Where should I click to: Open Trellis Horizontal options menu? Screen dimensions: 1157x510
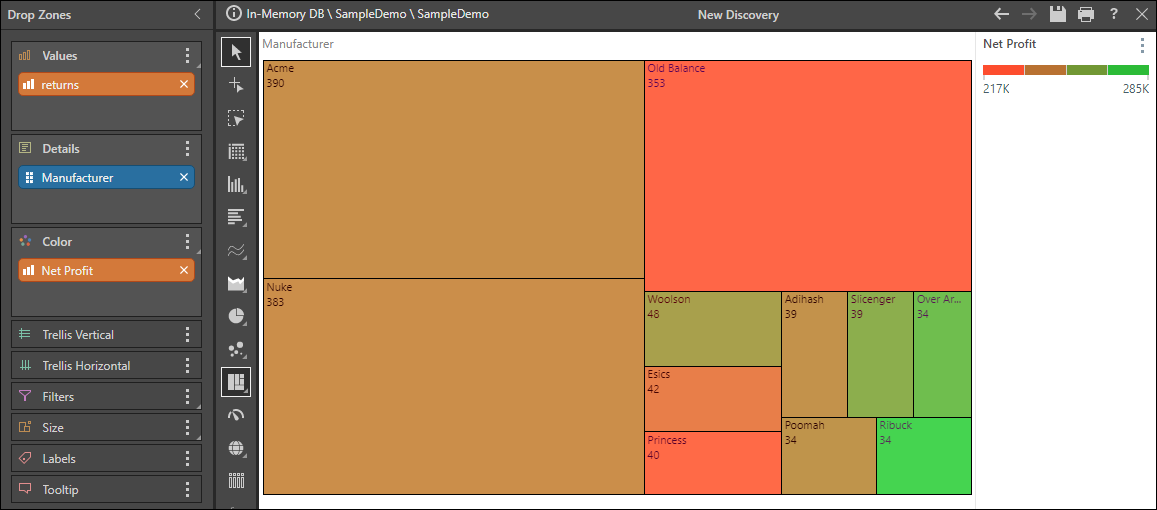187,365
